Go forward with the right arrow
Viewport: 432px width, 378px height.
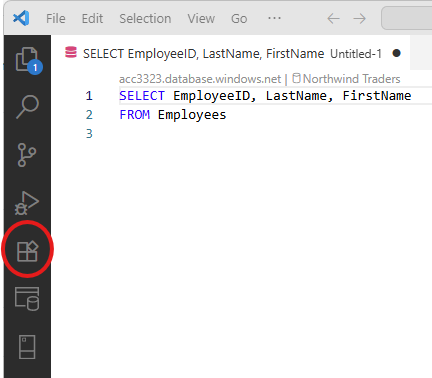359,19
